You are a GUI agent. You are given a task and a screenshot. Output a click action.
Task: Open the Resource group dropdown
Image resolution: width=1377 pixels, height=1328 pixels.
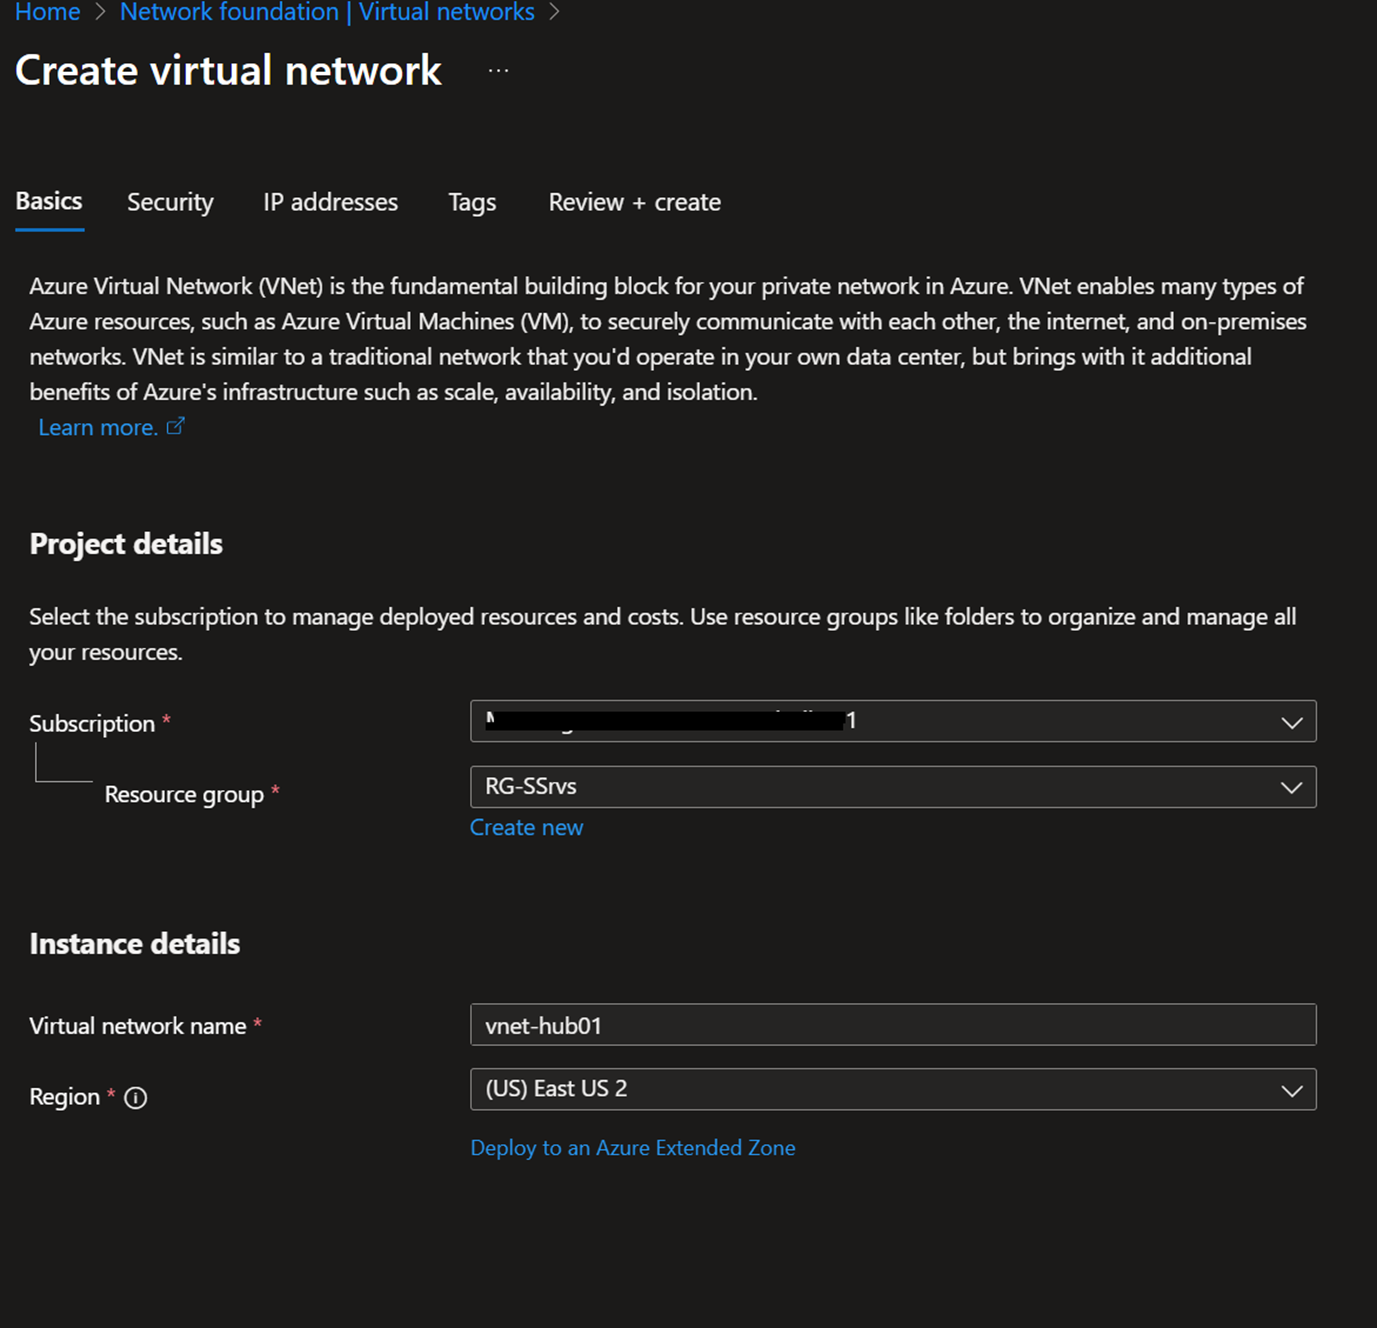1291,788
